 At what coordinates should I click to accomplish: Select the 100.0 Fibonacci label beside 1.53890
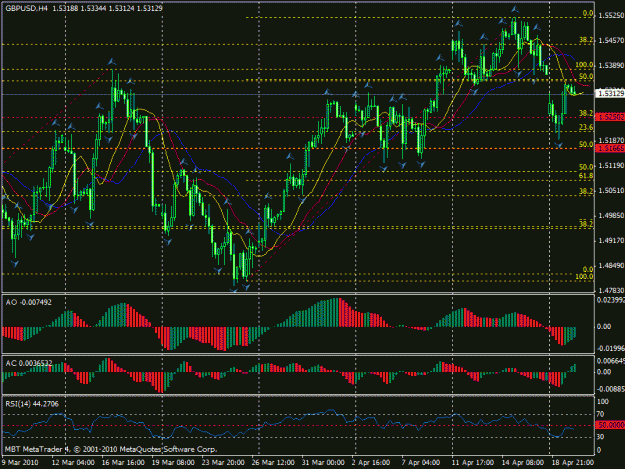584,65
